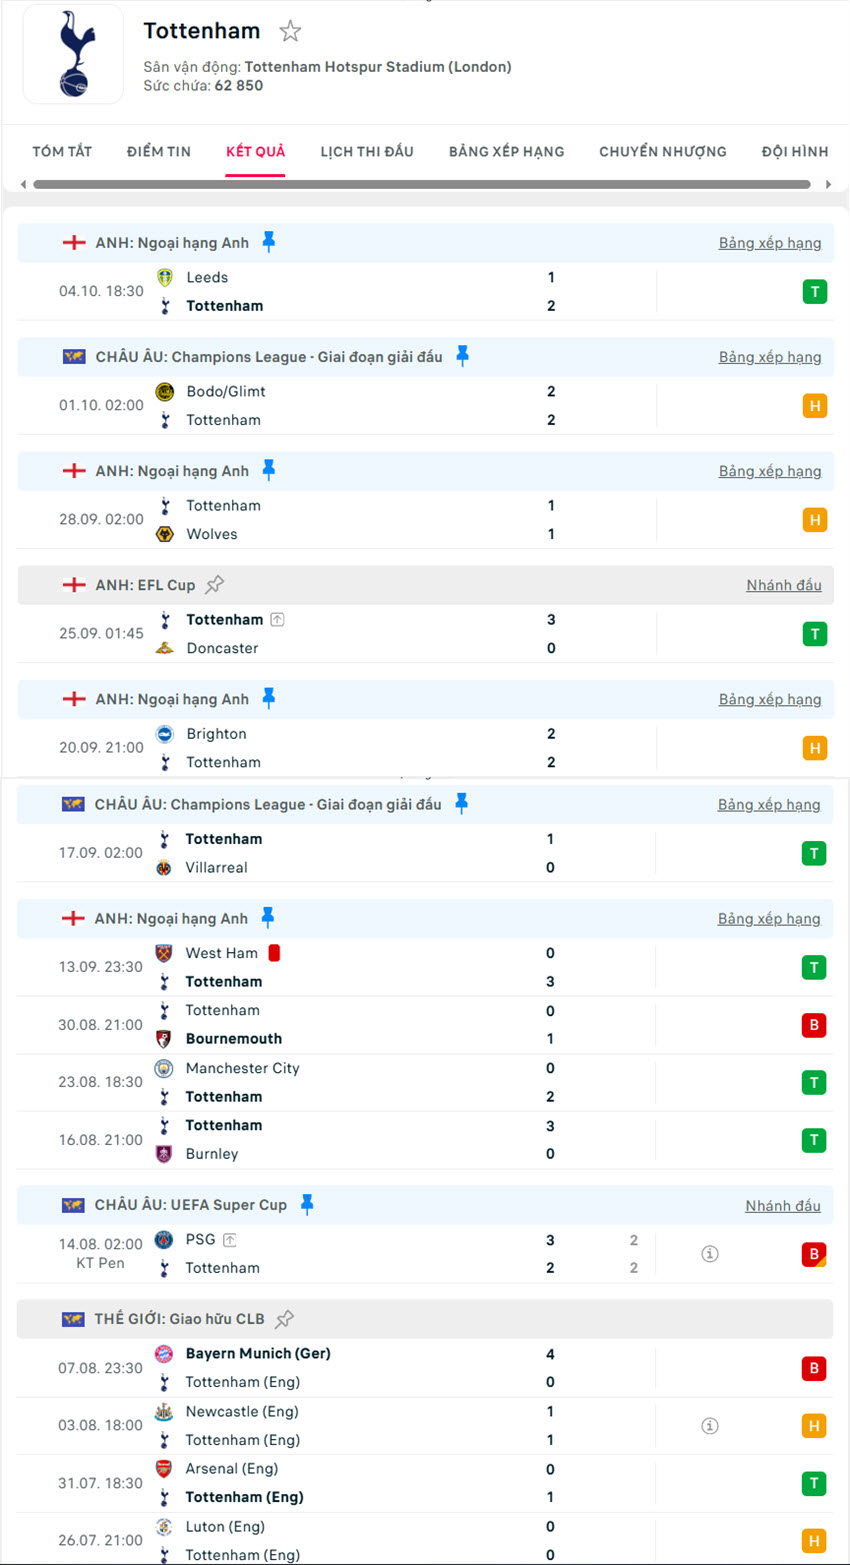The width and height of the screenshot is (850, 1565).
Task: Click the green T badge for Leeds match
Action: 815,292
